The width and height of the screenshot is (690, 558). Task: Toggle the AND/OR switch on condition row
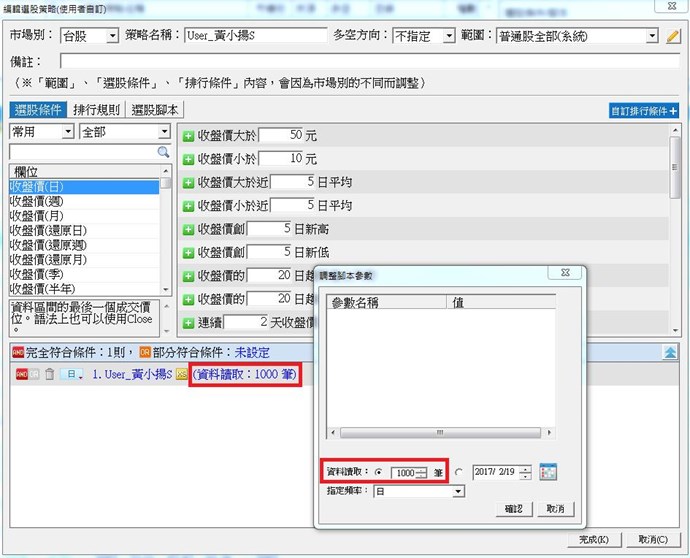pyautogui.click(x=23, y=374)
